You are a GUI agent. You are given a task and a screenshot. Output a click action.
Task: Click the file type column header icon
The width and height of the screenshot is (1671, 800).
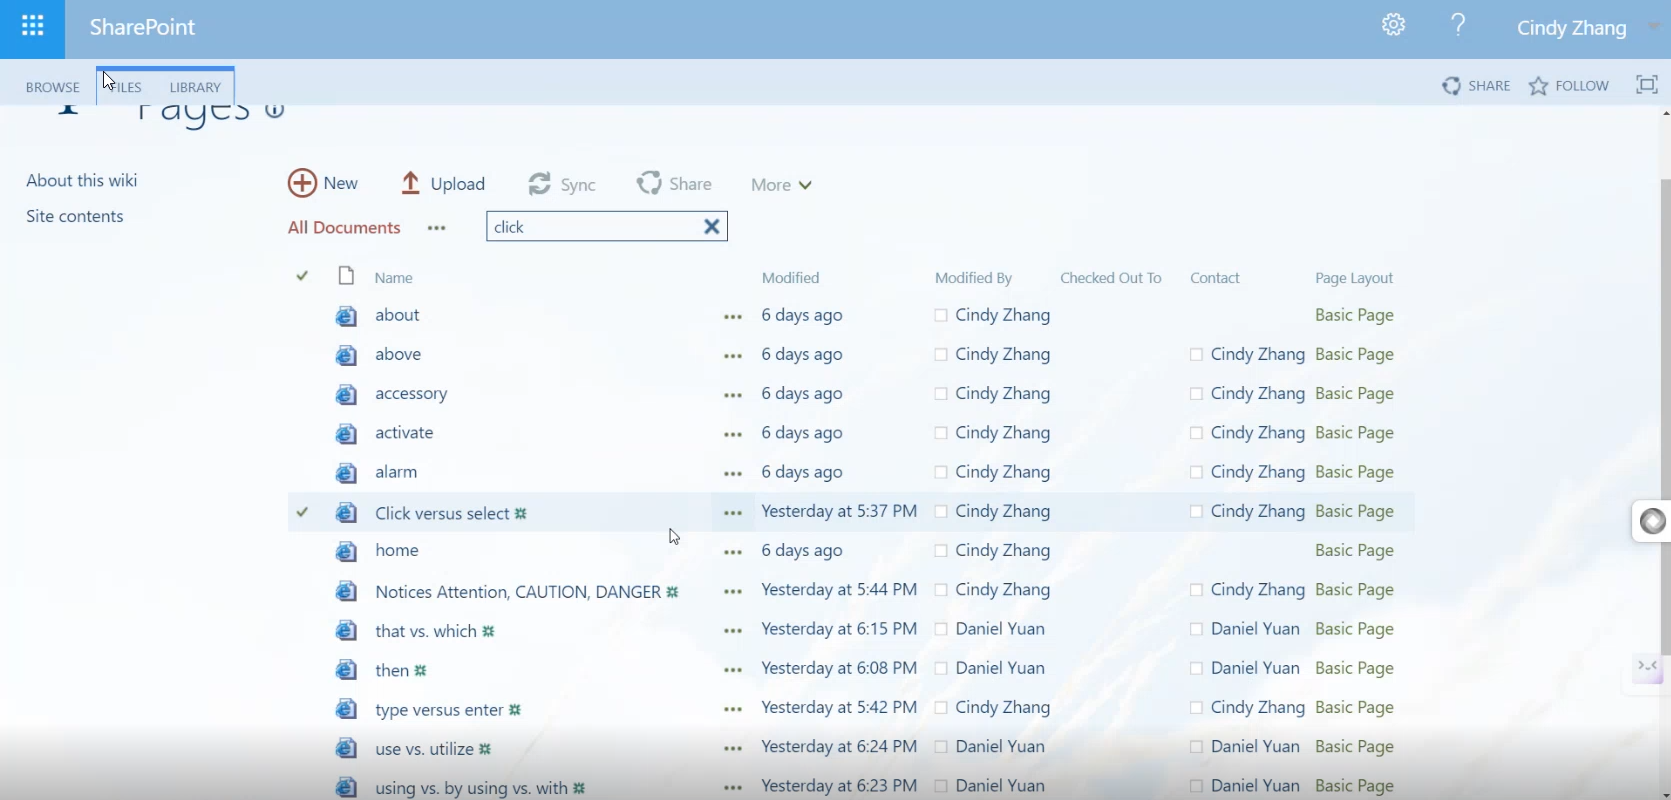[346, 276]
